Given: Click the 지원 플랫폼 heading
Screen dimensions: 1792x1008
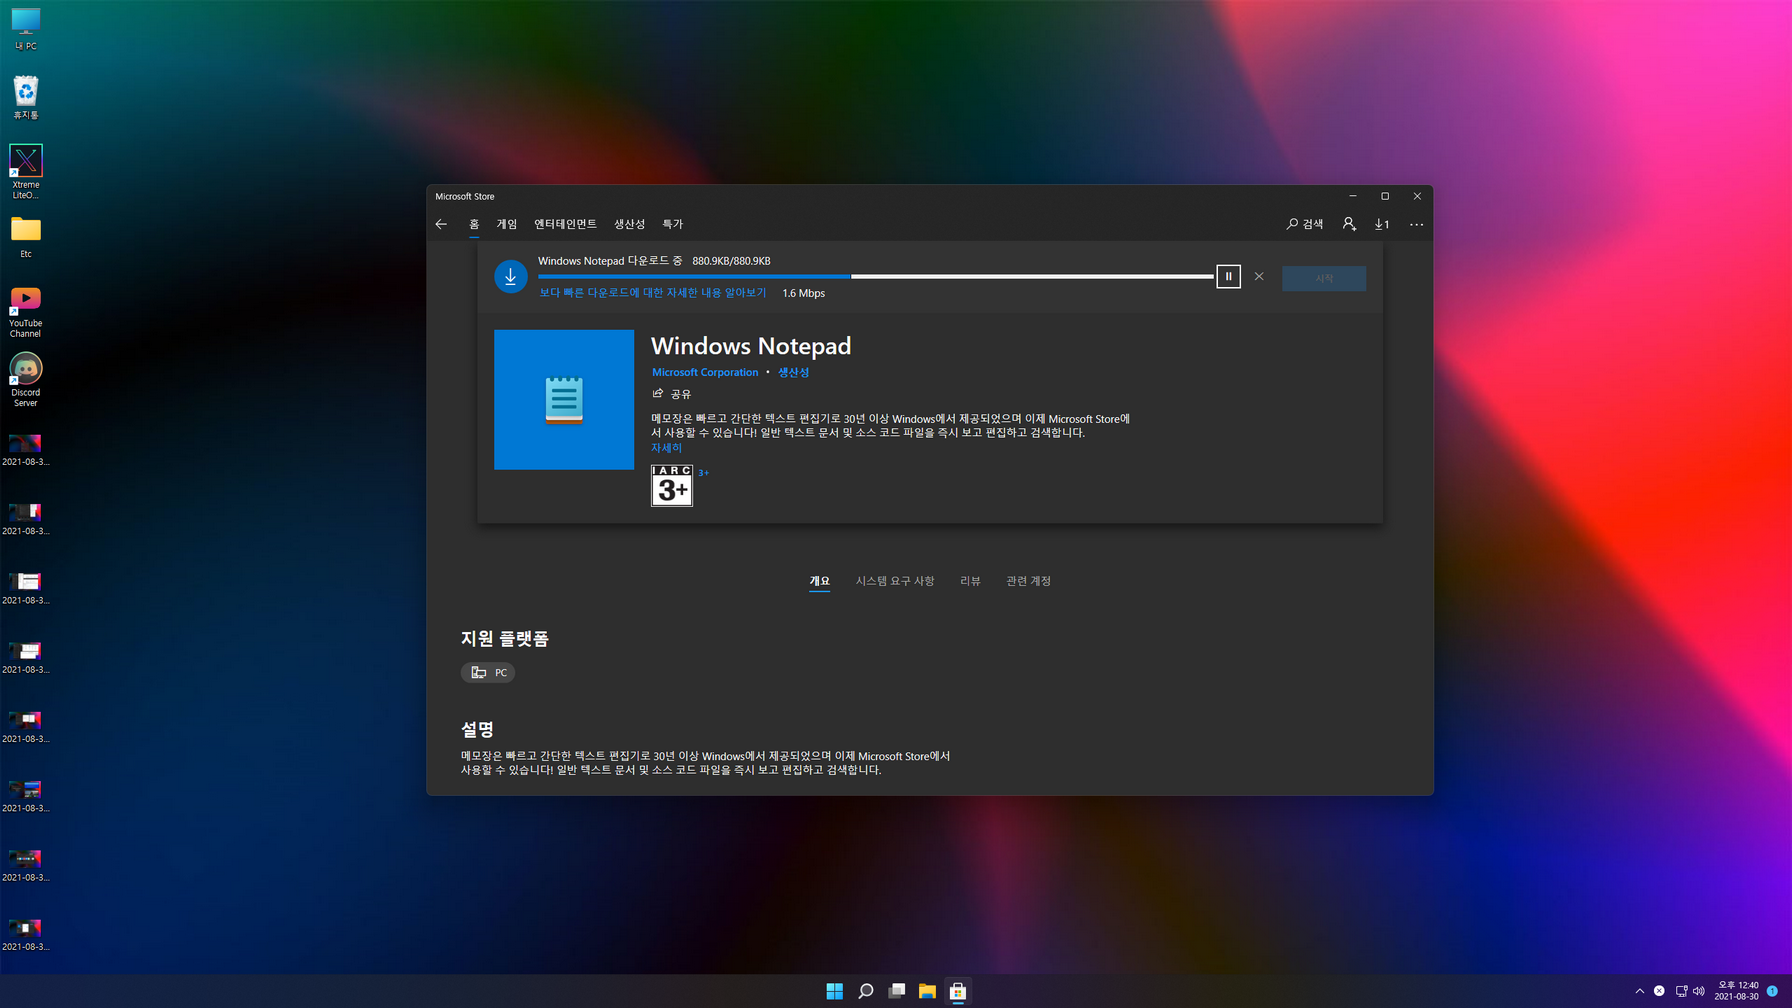Looking at the screenshot, I should pos(505,639).
